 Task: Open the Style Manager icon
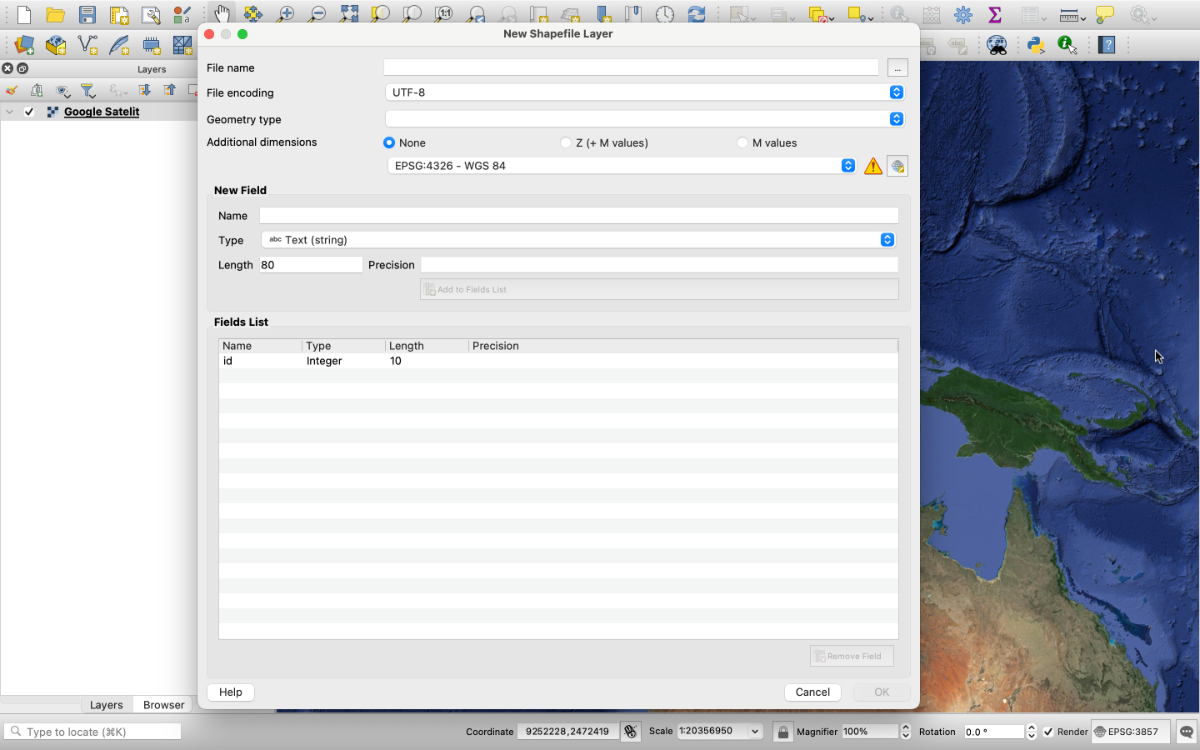(182, 15)
